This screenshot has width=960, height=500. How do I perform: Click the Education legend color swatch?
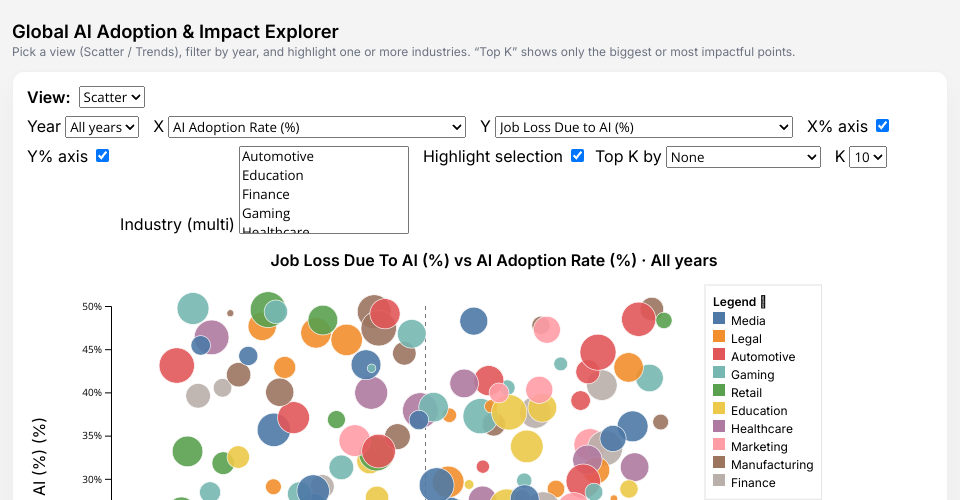719,410
